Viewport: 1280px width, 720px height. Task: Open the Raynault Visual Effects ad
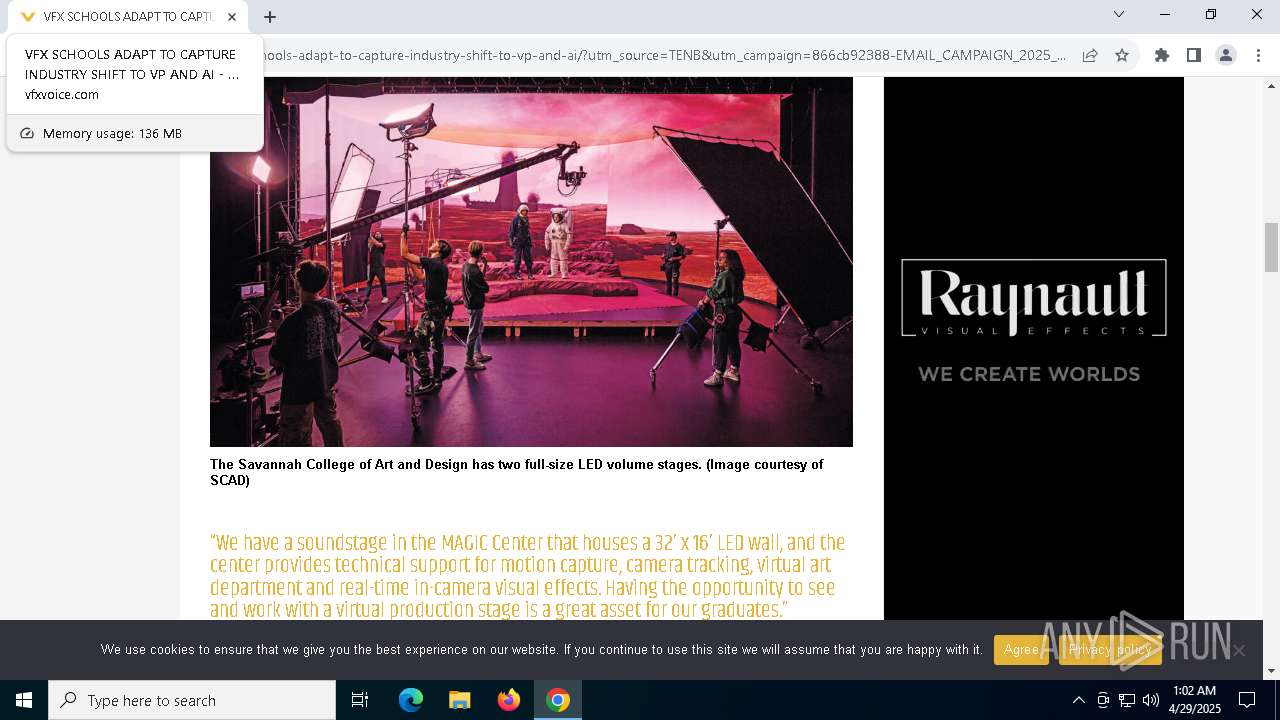[x=1034, y=348]
